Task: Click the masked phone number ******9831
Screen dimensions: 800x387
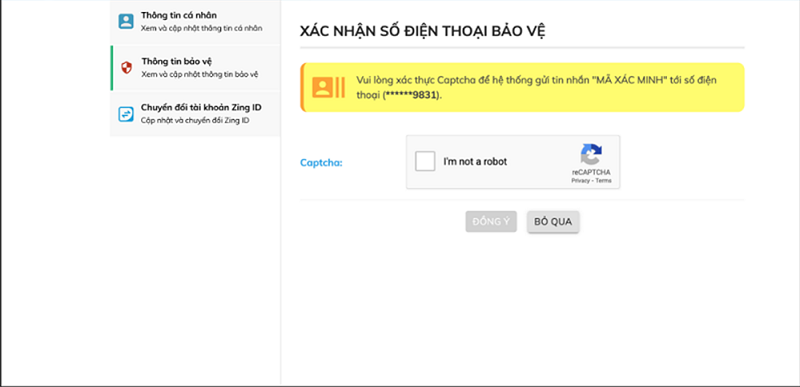Action: click(x=412, y=95)
